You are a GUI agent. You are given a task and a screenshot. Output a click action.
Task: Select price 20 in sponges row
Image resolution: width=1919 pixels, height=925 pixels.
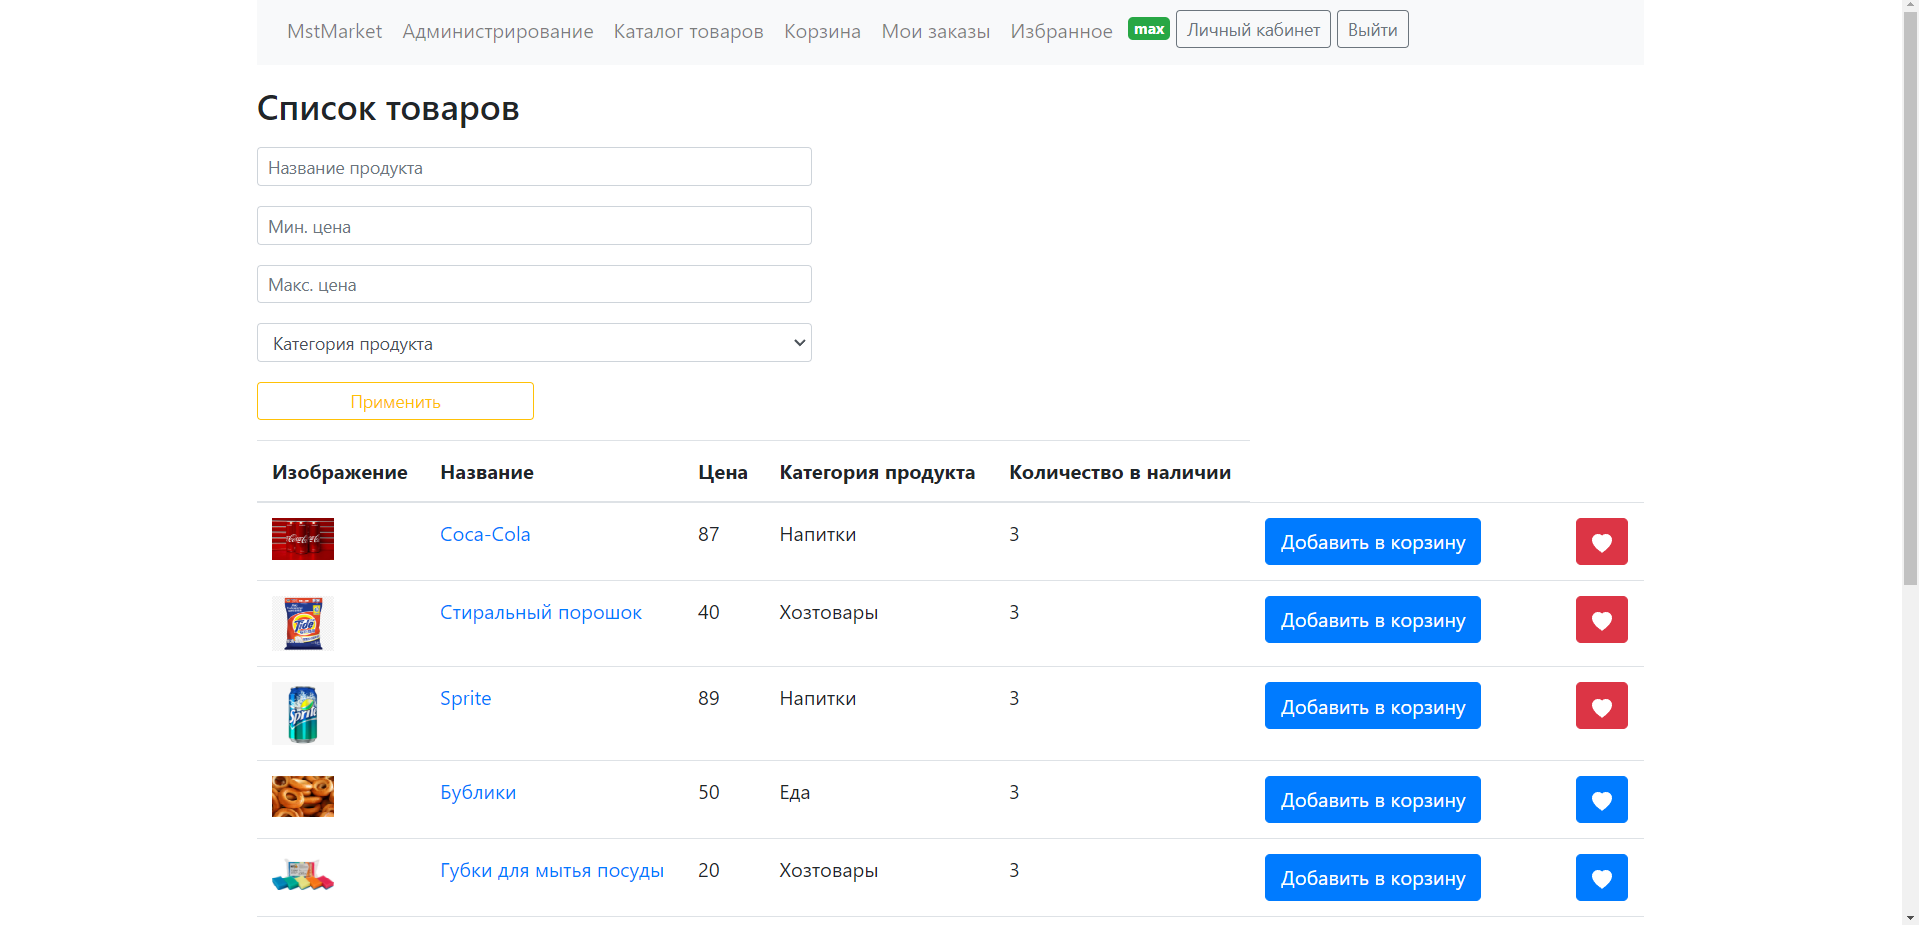708,870
